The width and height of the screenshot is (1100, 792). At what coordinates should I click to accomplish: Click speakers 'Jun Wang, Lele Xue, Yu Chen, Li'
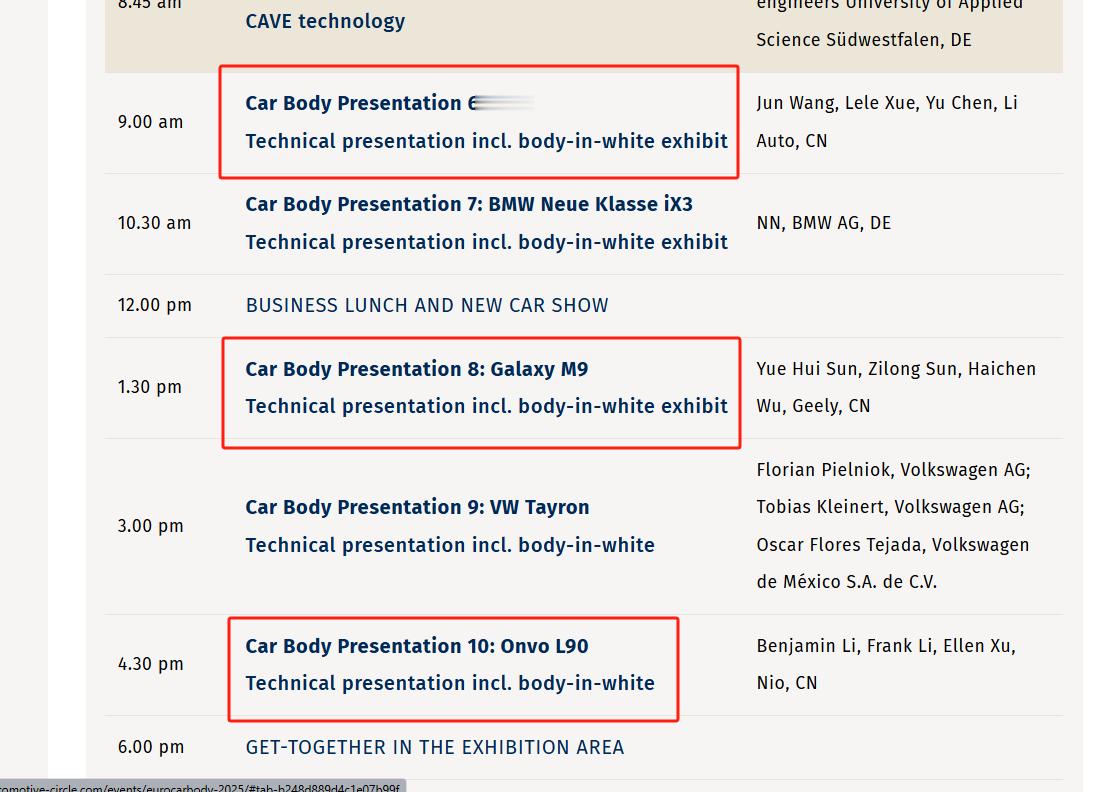(x=887, y=103)
